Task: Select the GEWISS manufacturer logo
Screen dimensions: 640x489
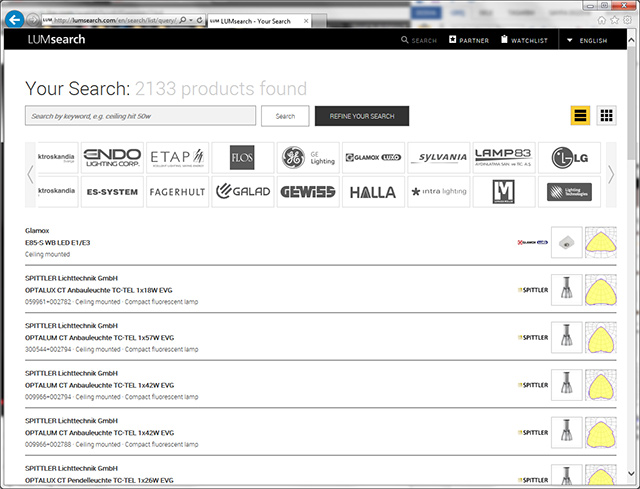Action: [x=308, y=192]
